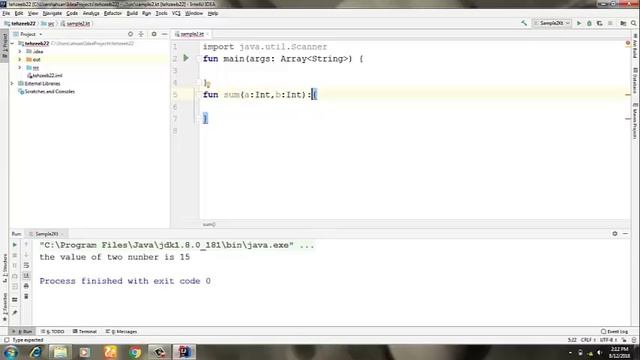The width and height of the screenshot is (640, 360).
Task: Open the Run menu
Action: click(x=147, y=13)
